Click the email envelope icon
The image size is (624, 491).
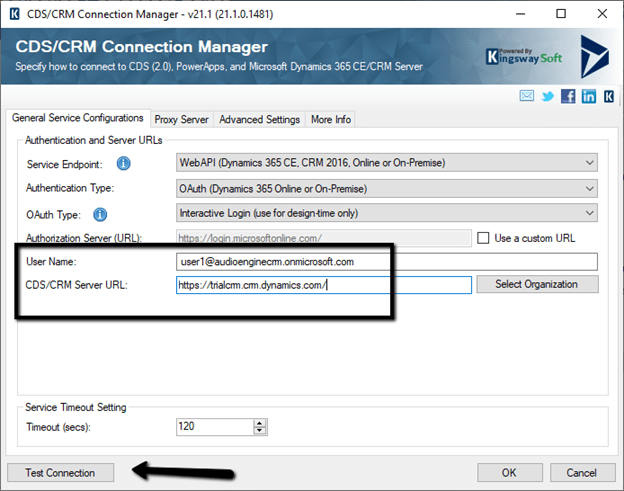(x=526, y=96)
